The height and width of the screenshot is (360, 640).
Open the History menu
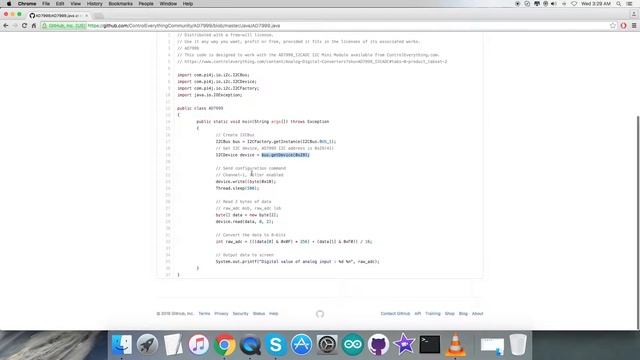(94, 4)
